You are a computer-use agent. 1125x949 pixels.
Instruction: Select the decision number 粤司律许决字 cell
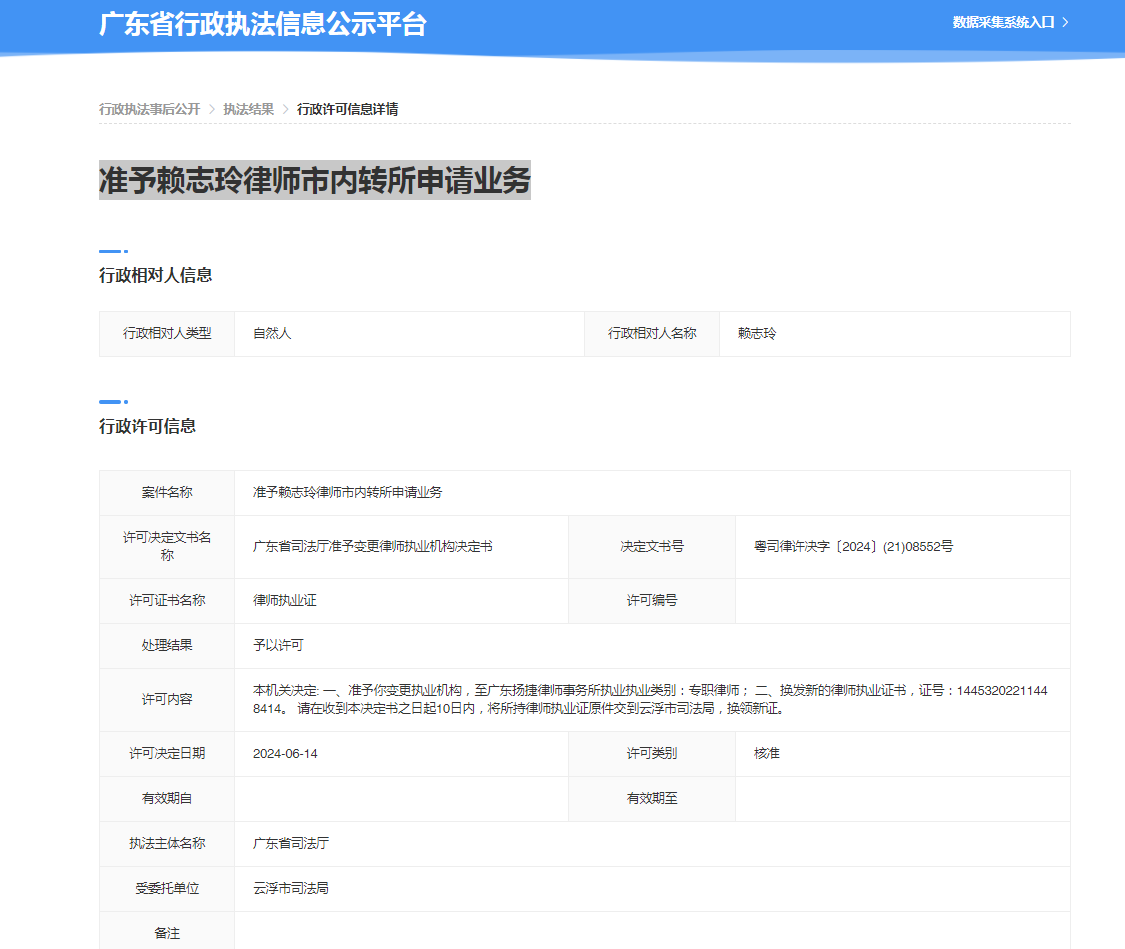coord(853,547)
